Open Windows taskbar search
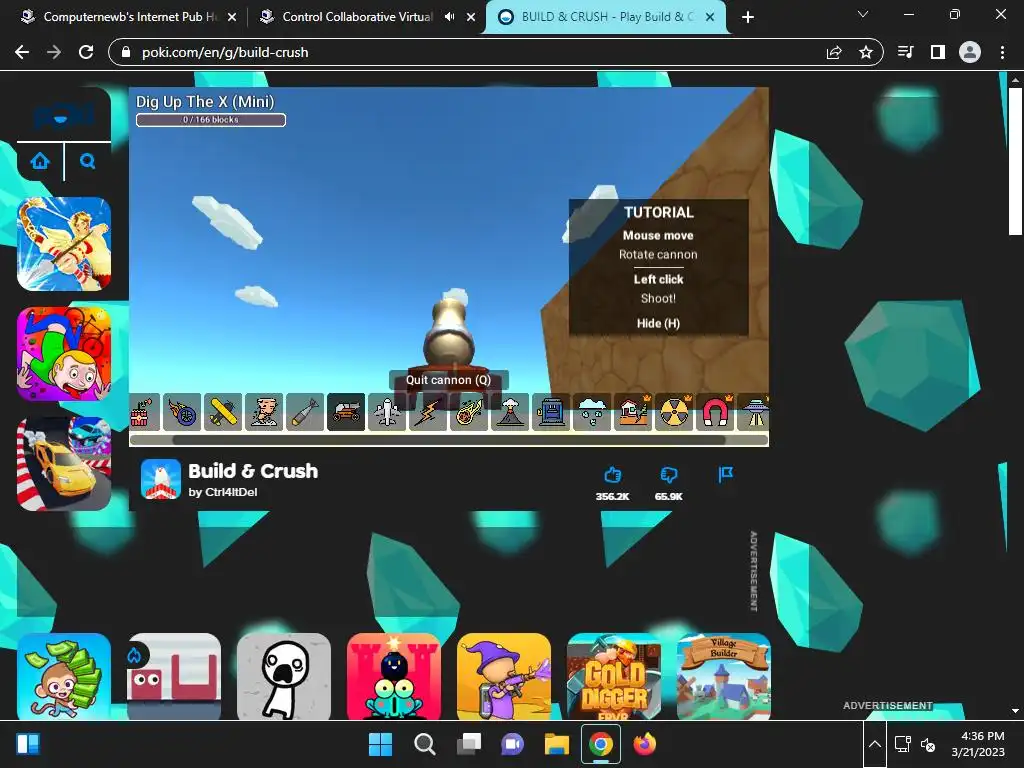 tap(424, 744)
